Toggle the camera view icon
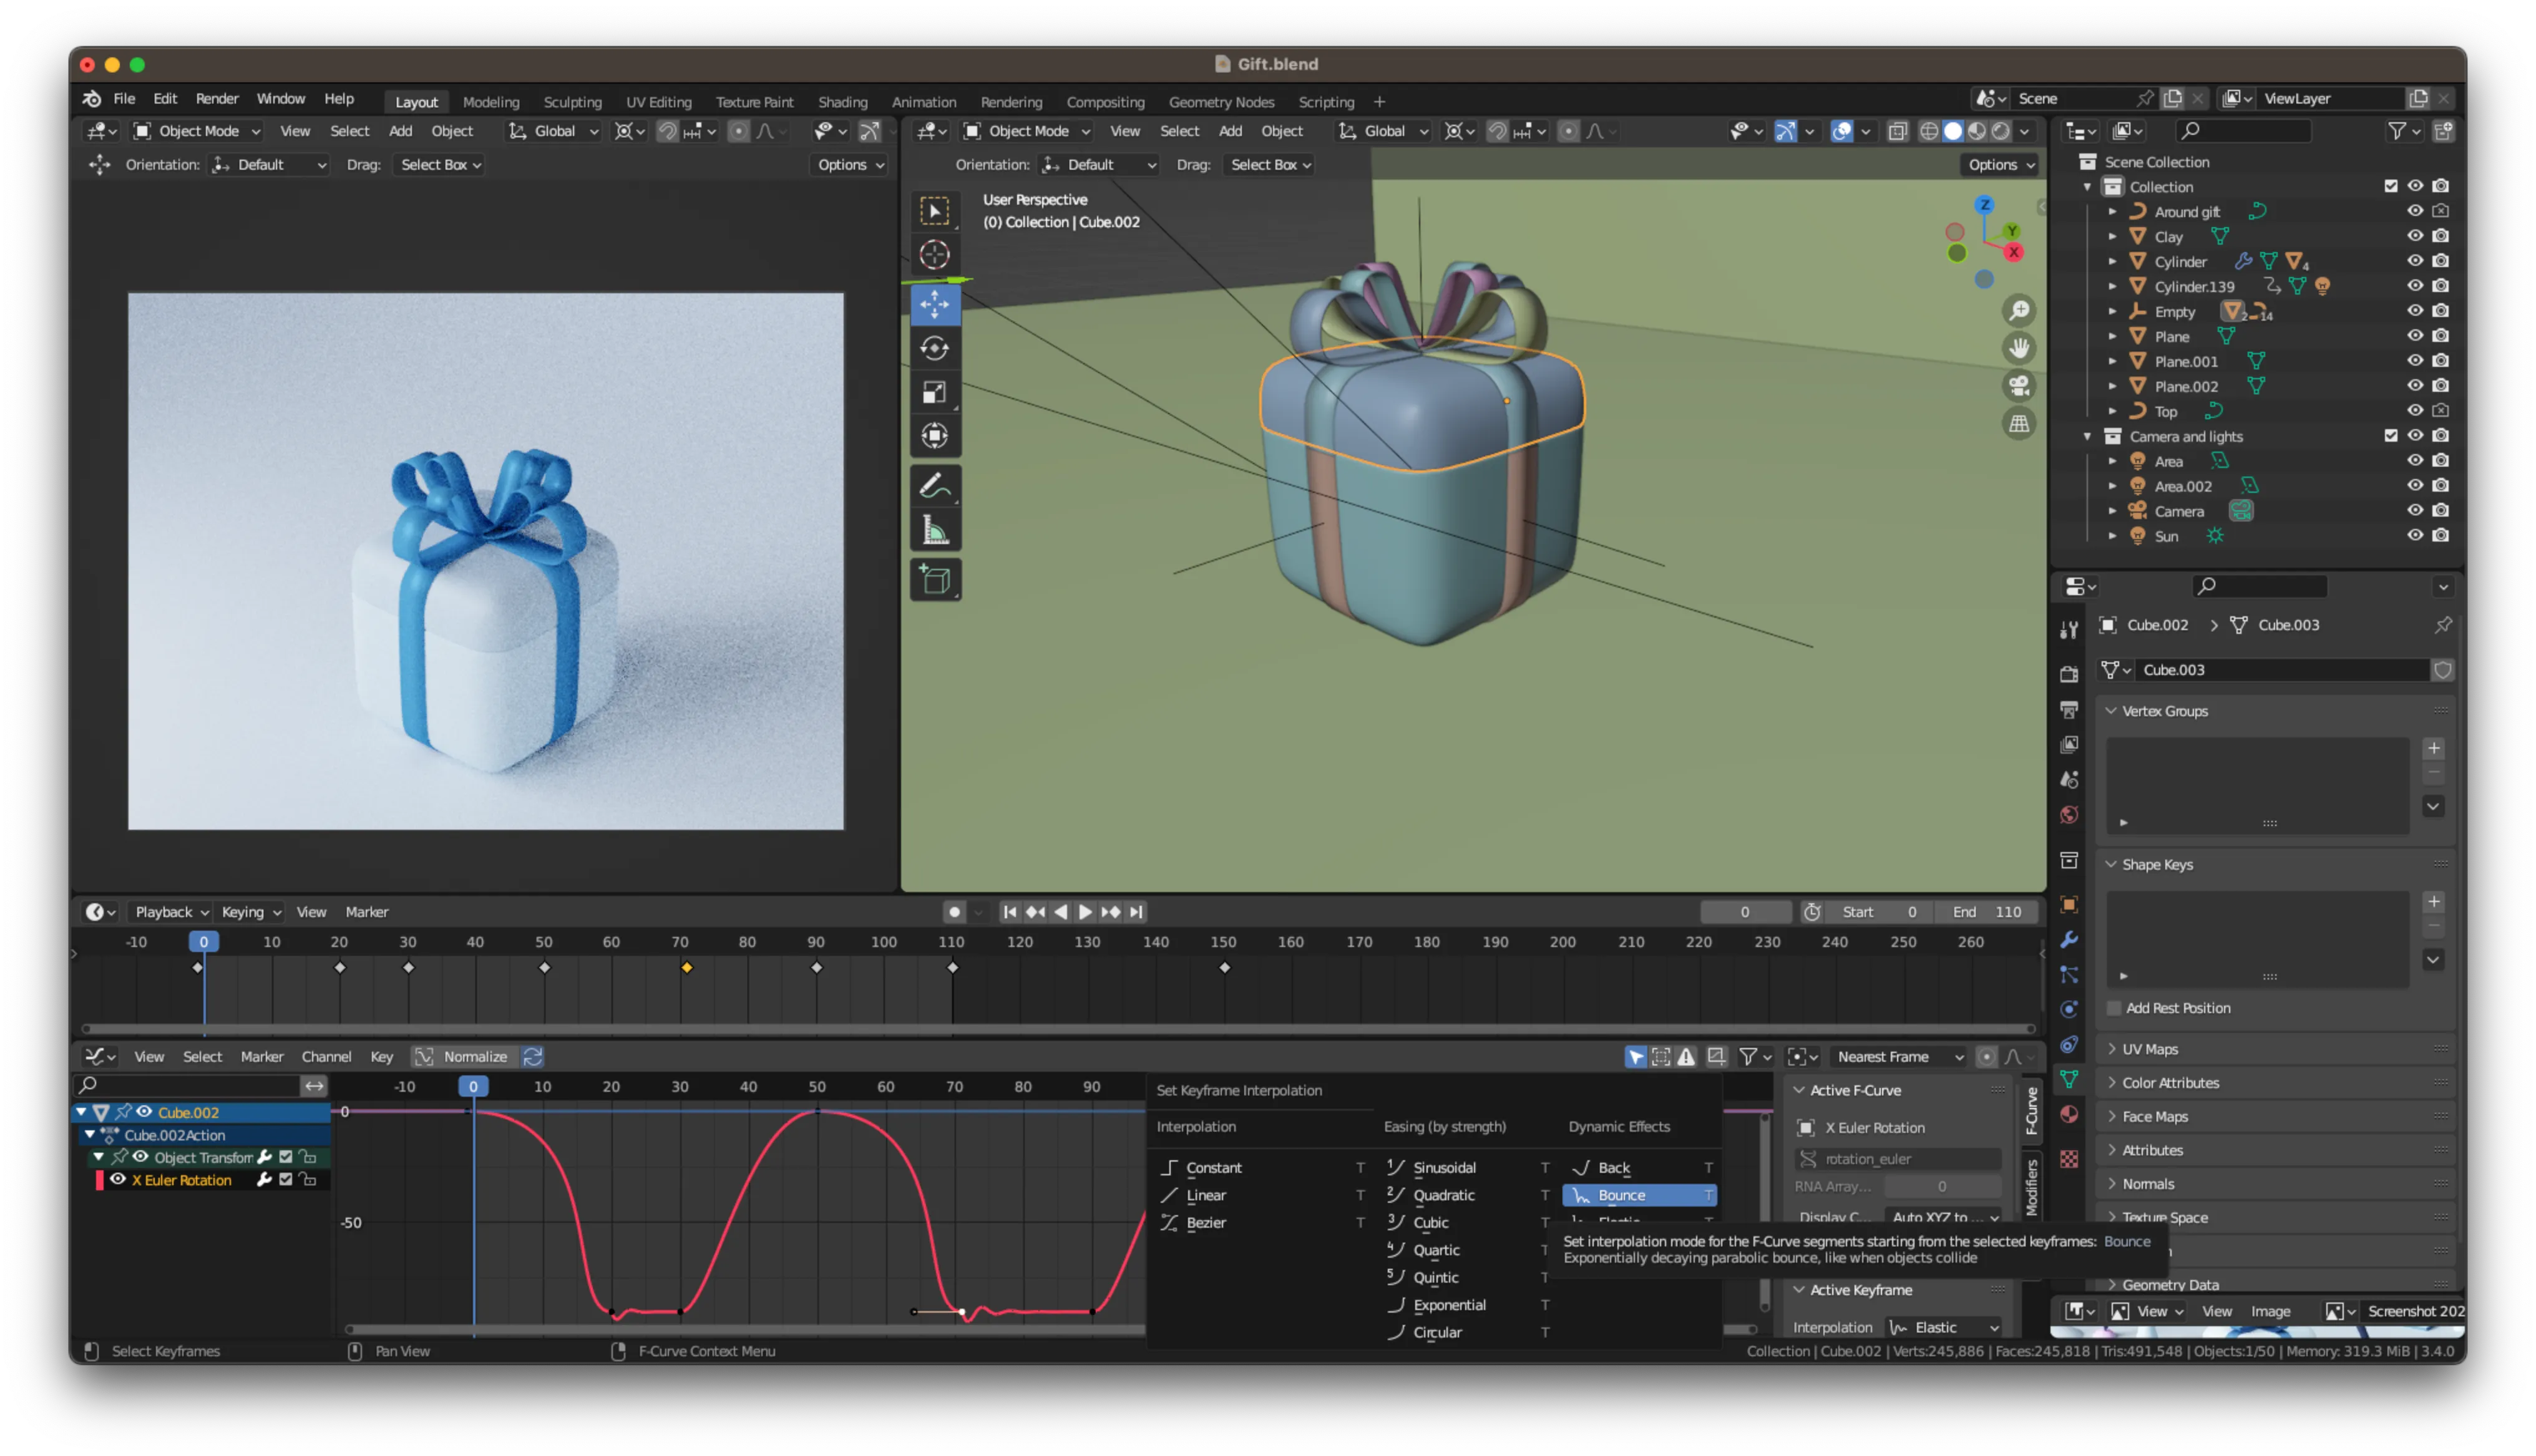 2019,386
